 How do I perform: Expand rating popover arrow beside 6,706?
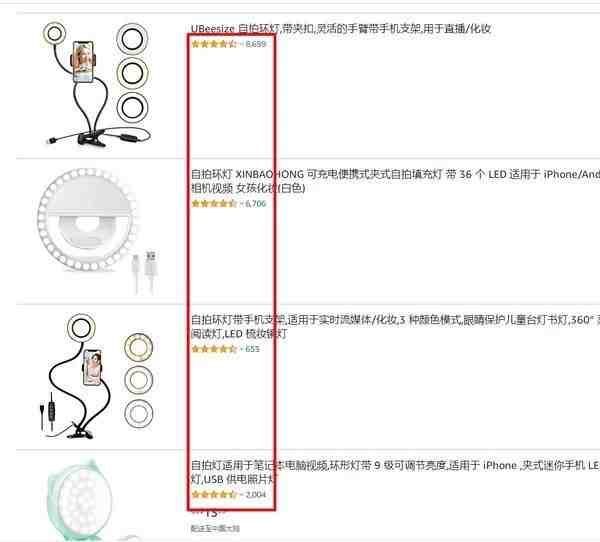[x=241, y=204]
